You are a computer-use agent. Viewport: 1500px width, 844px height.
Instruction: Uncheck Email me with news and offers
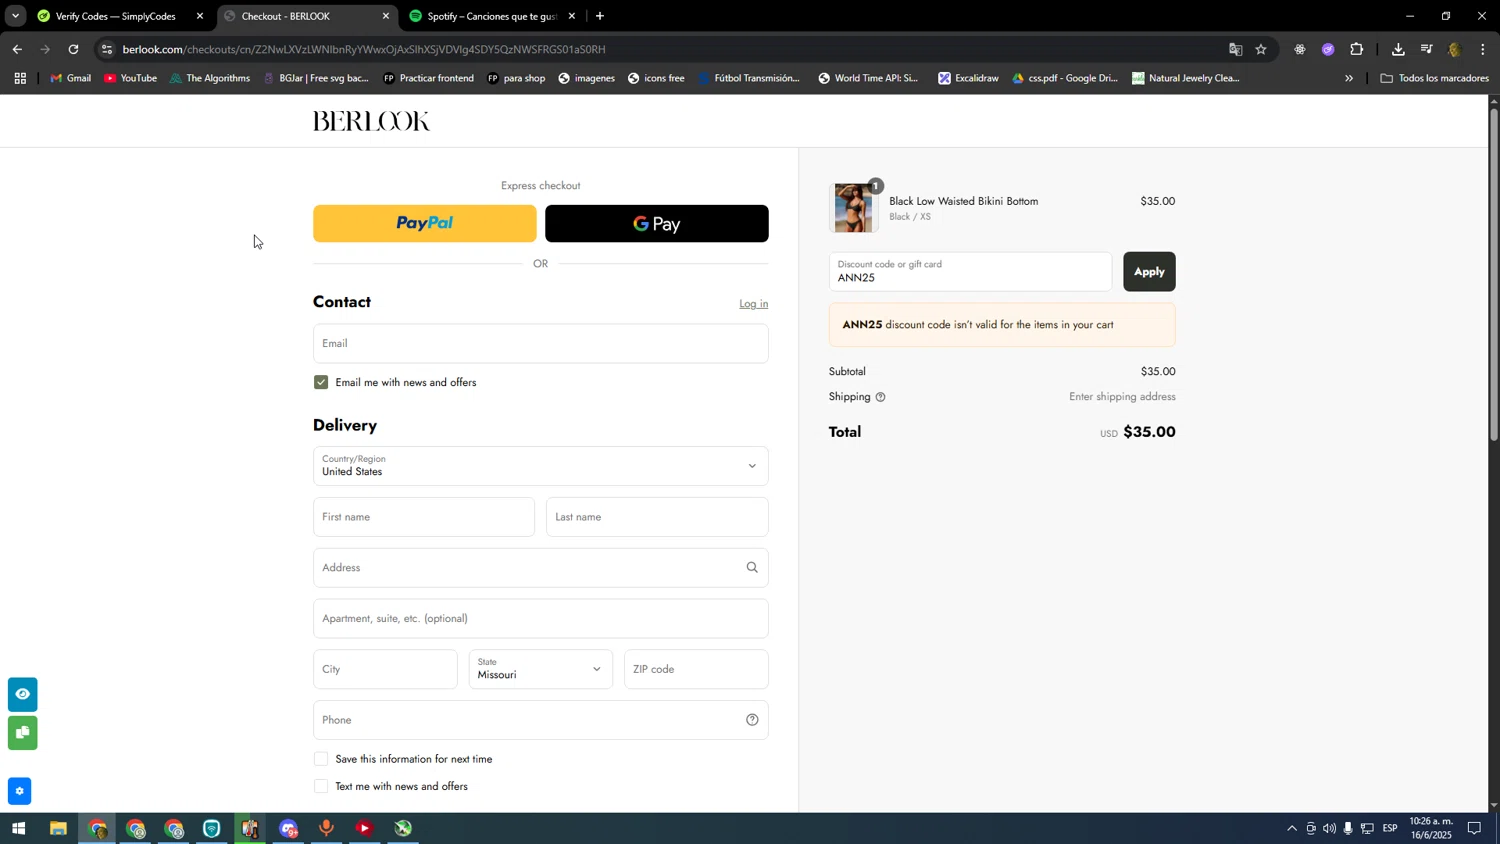point(321,382)
